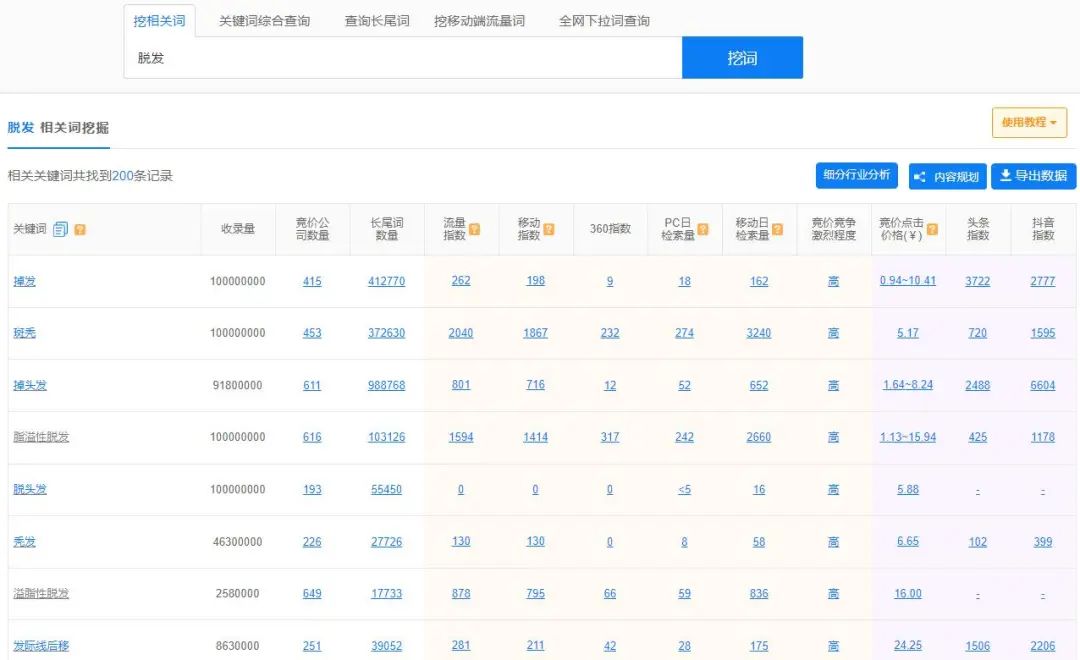Click Toutiao index 3722 for 掉发
Image resolution: width=1080 pixels, height=660 pixels.
pyautogui.click(x=977, y=281)
